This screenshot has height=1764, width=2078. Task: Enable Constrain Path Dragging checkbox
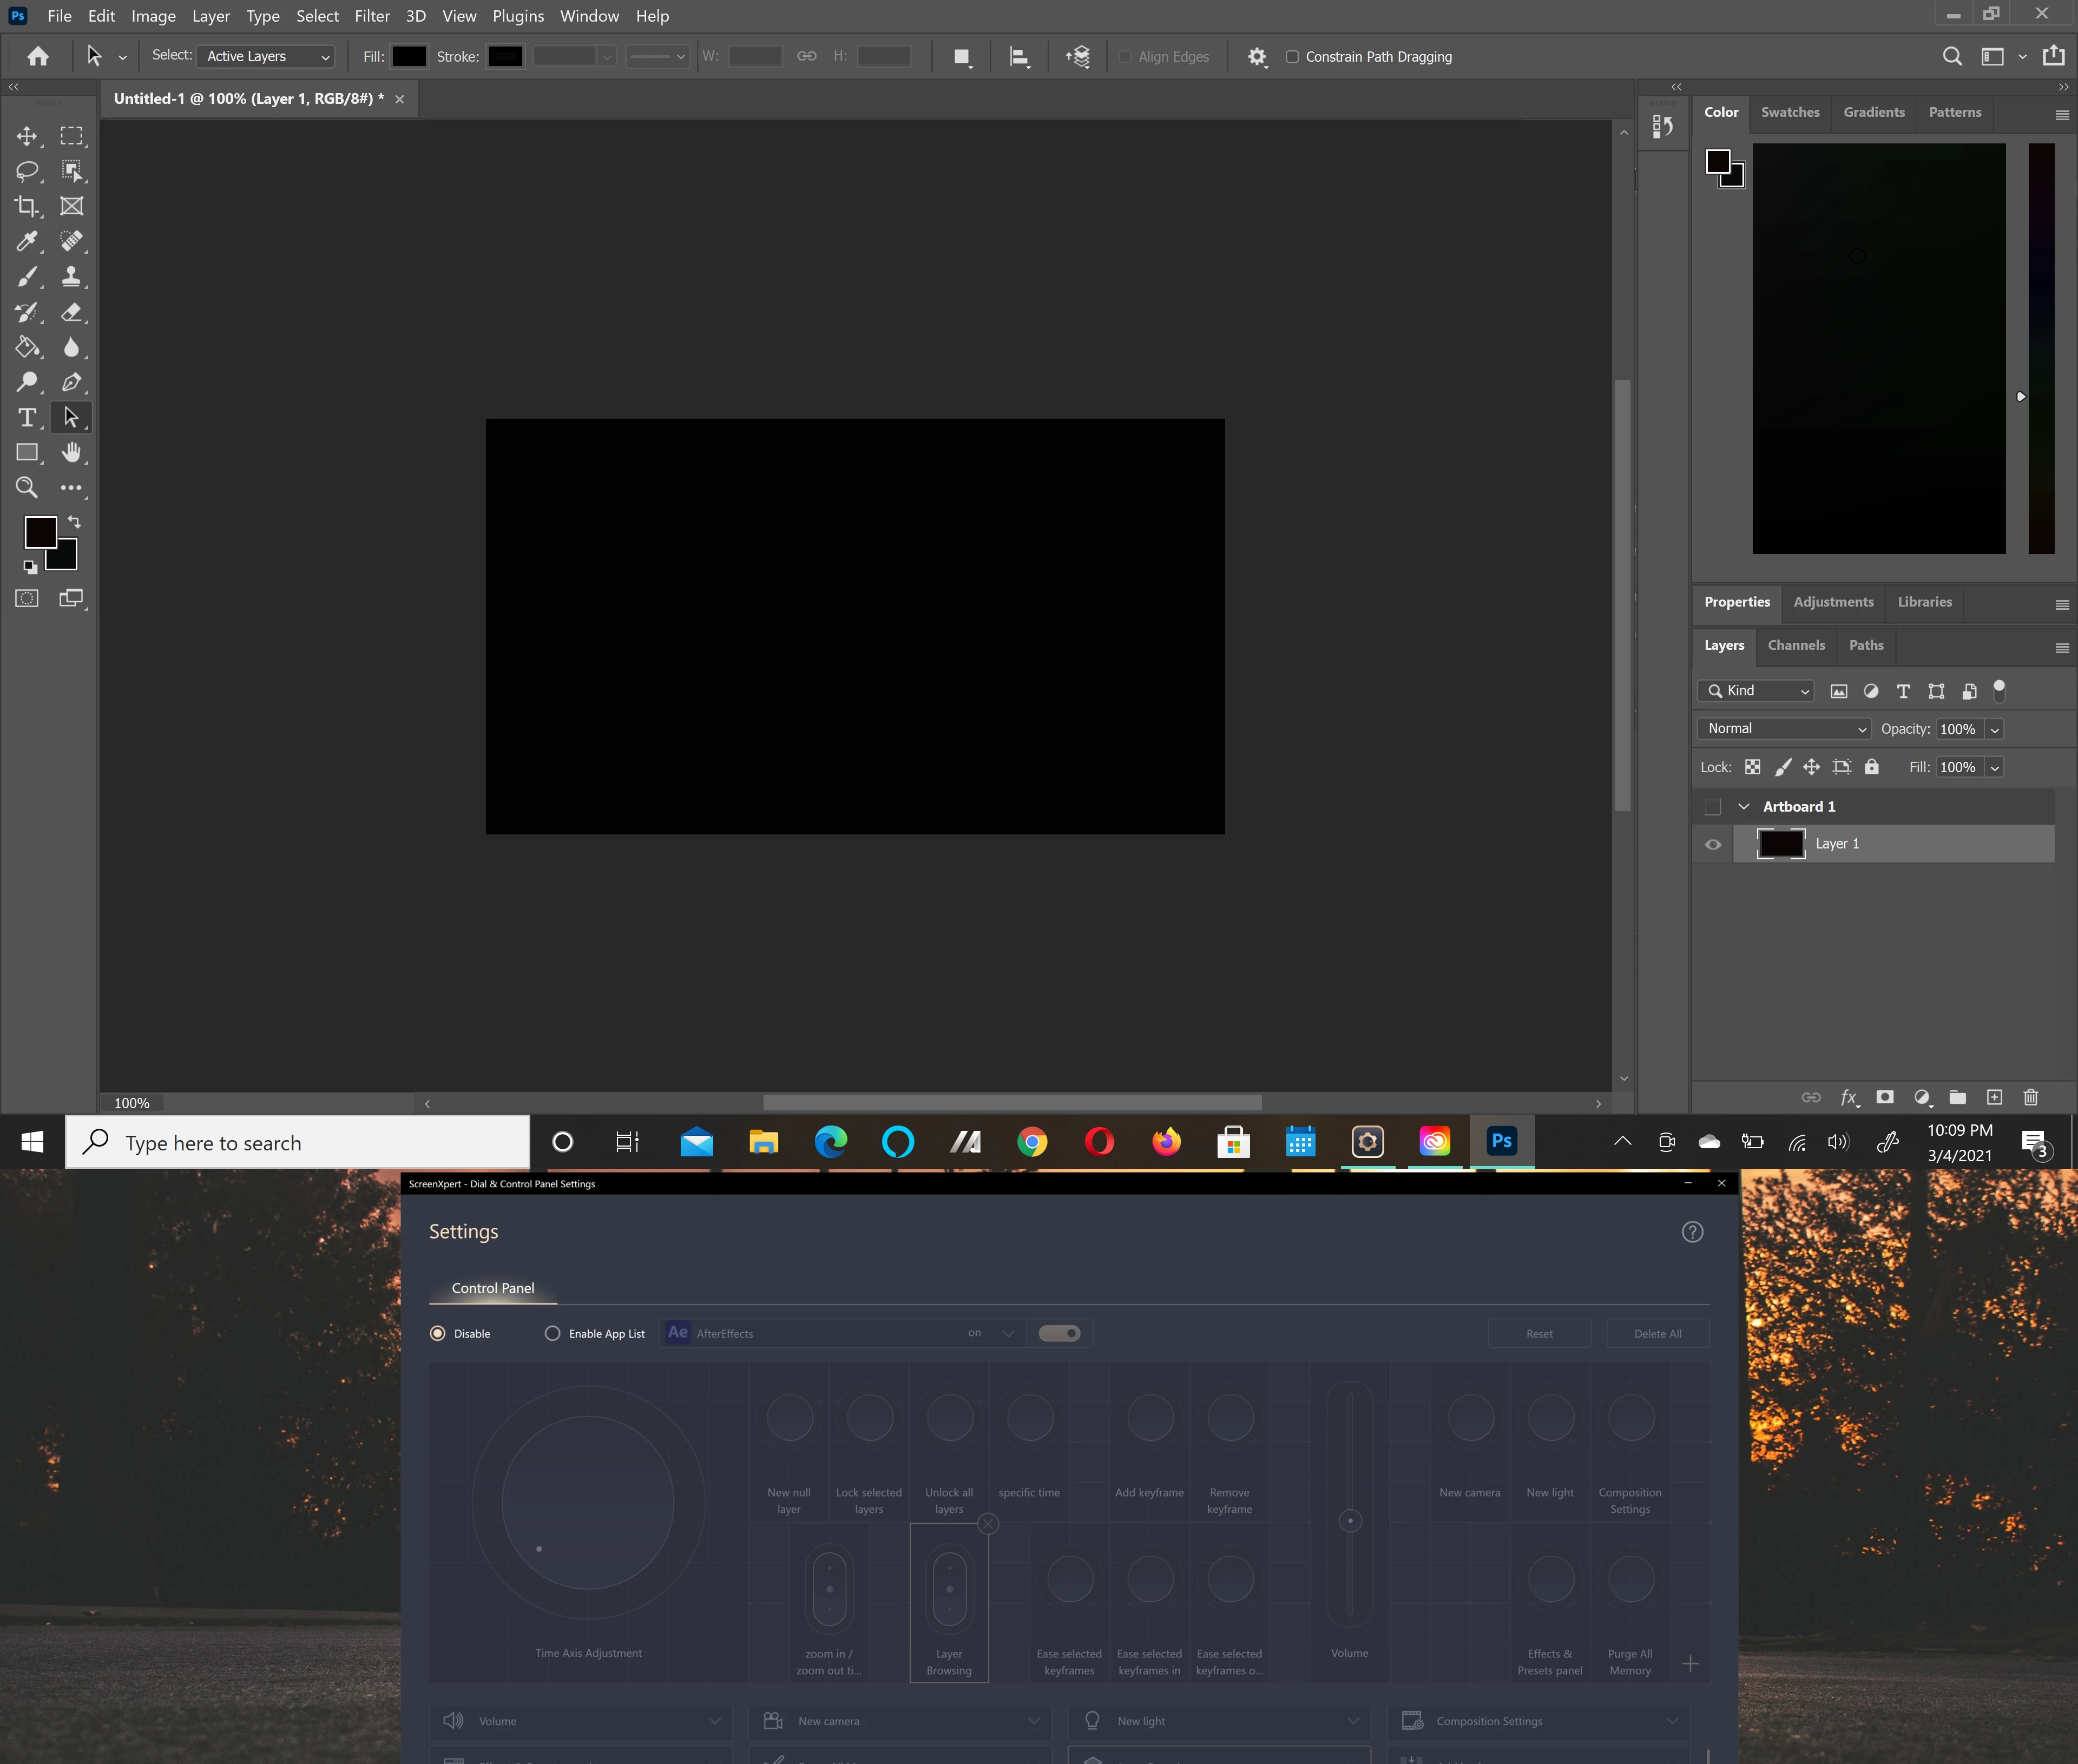click(1292, 57)
